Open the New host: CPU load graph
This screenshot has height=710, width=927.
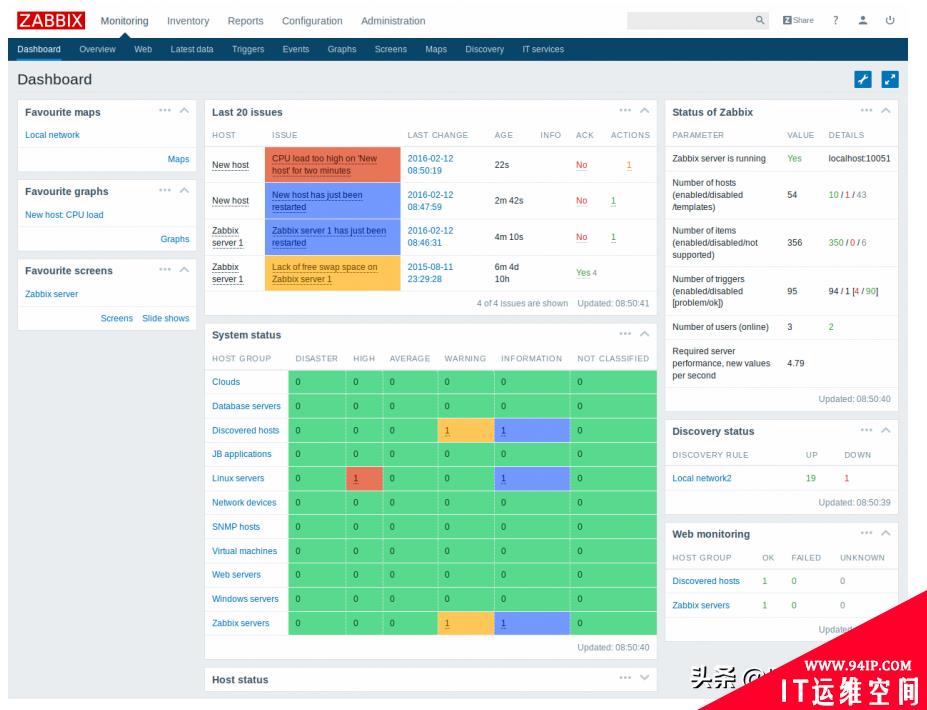[x=64, y=215]
